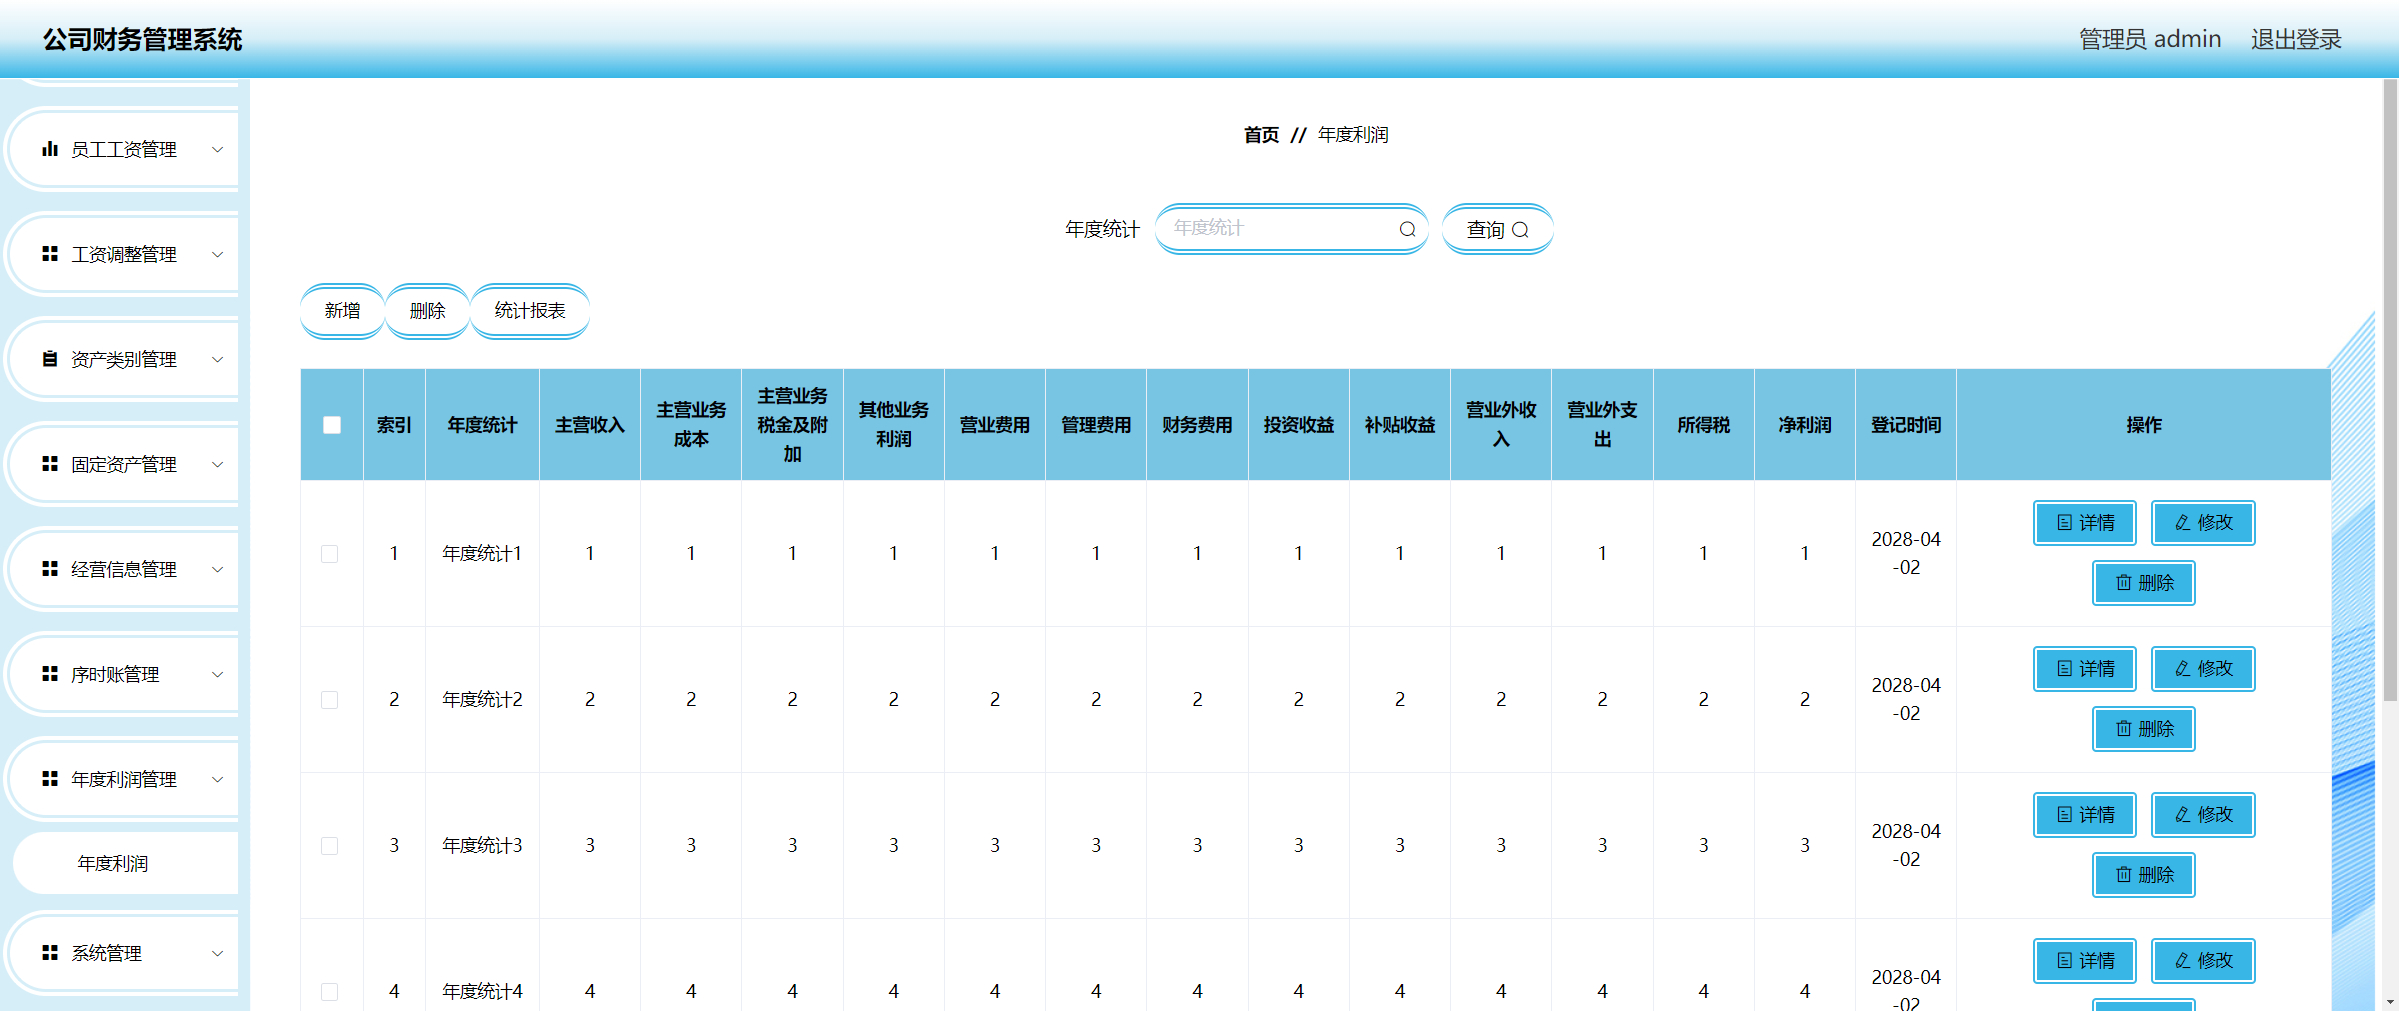Screen dimensions: 2399x1011
Task: Click the 登记时间 column header
Action: point(1906,425)
